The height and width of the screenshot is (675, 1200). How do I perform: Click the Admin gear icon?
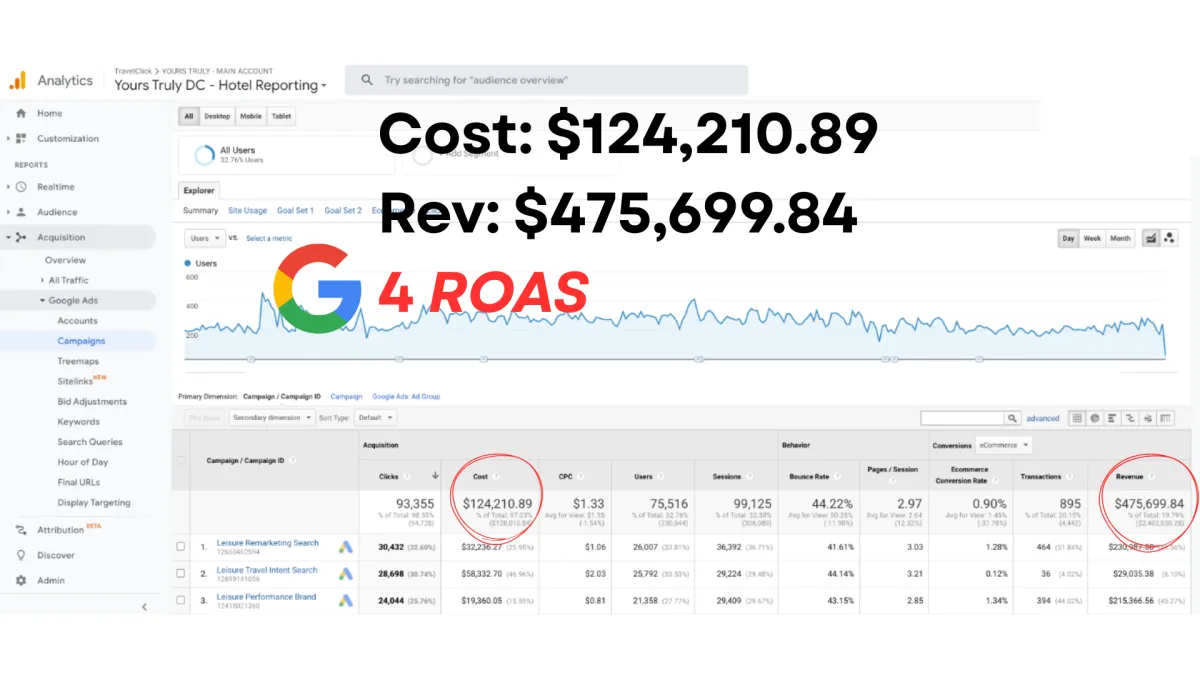pos(21,580)
